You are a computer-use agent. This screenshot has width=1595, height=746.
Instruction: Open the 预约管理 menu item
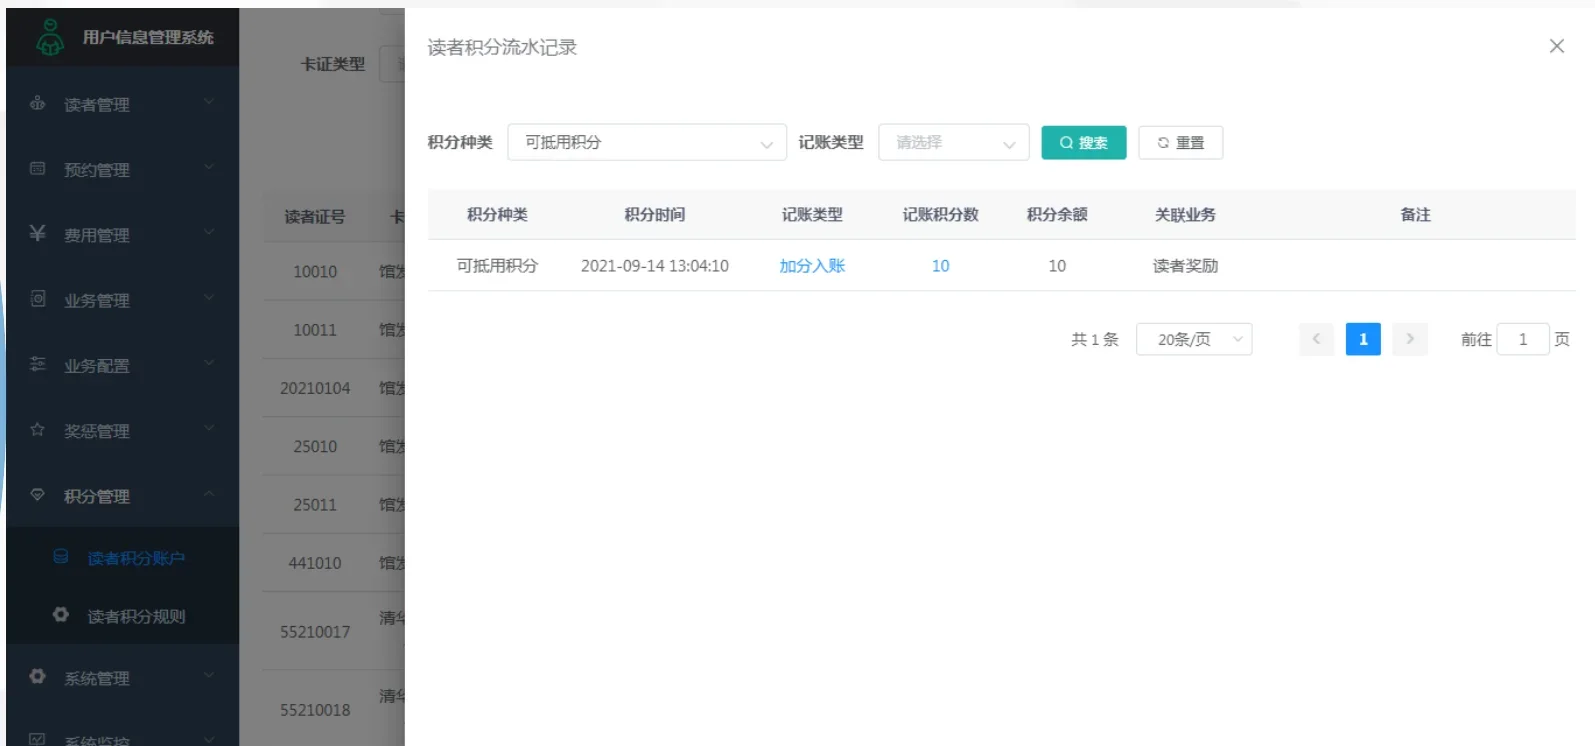[x=122, y=169]
